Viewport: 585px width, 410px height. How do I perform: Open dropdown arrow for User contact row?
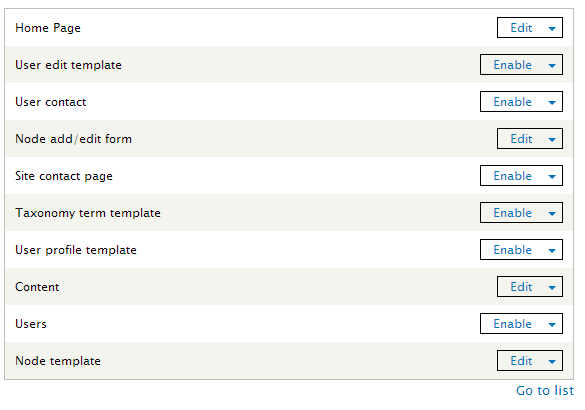(552, 102)
